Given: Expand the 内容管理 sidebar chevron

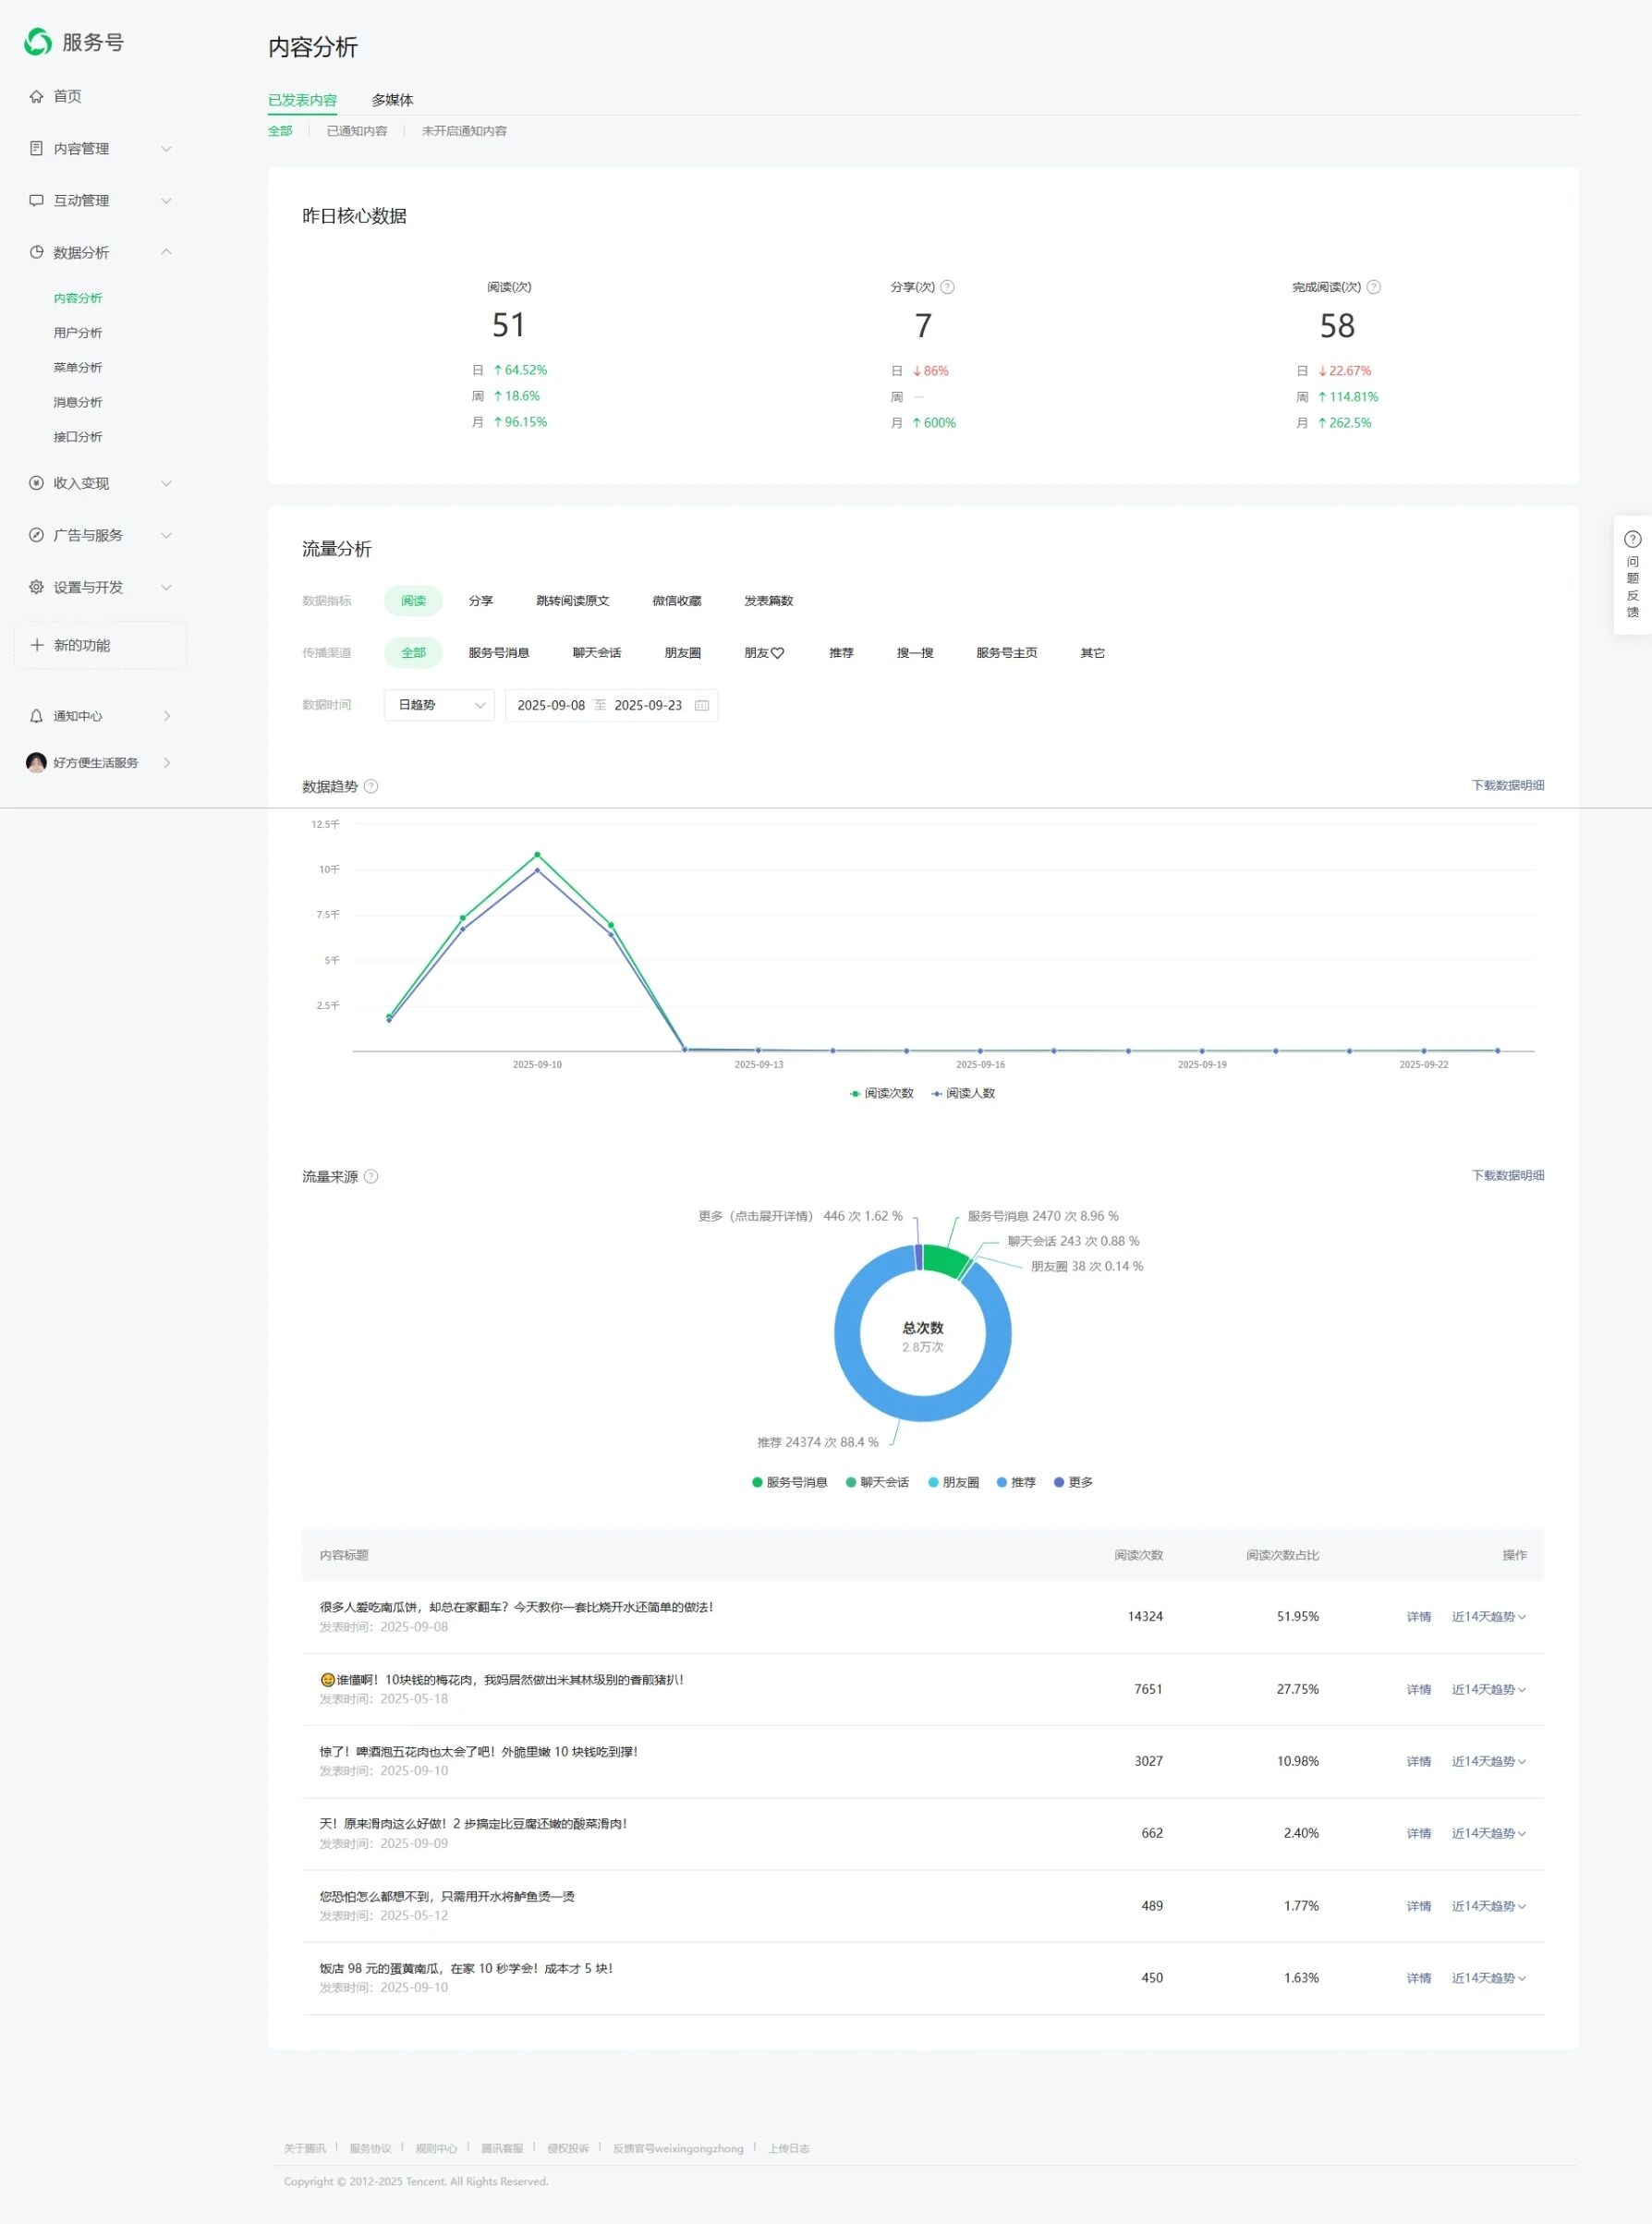Looking at the screenshot, I should click(x=167, y=148).
